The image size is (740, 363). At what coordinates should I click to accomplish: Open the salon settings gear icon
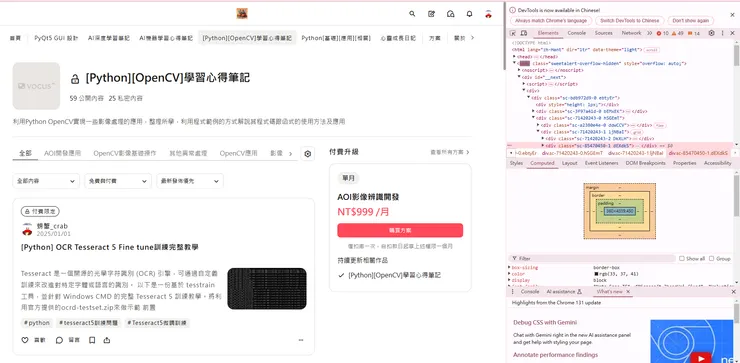(308, 154)
